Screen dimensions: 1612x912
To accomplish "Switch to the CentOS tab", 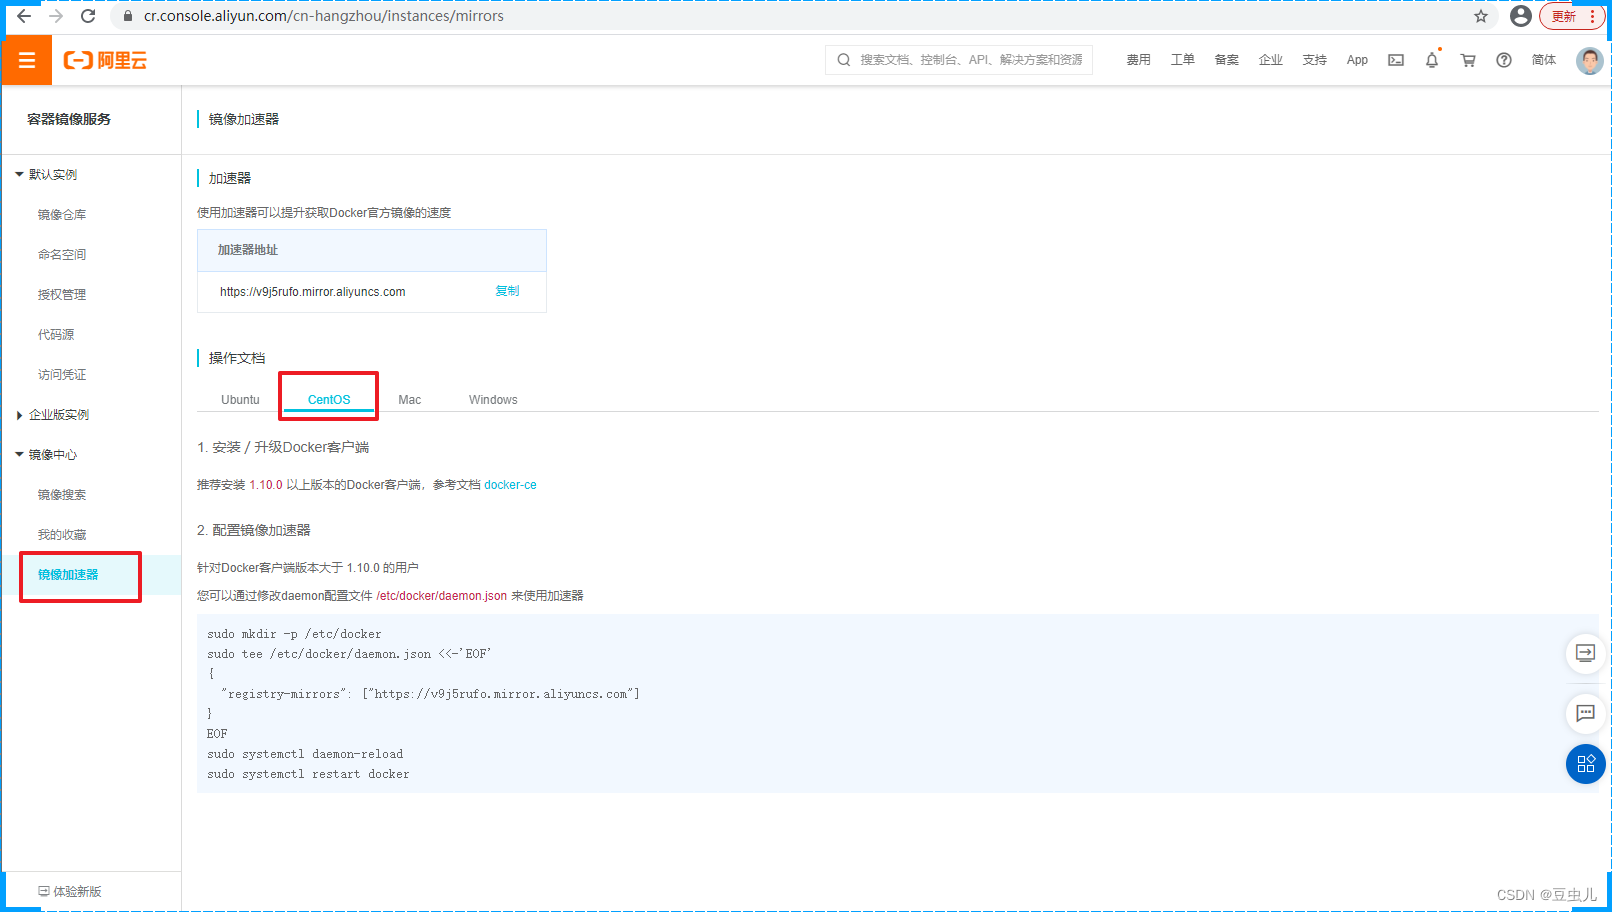I will coord(329,399).
